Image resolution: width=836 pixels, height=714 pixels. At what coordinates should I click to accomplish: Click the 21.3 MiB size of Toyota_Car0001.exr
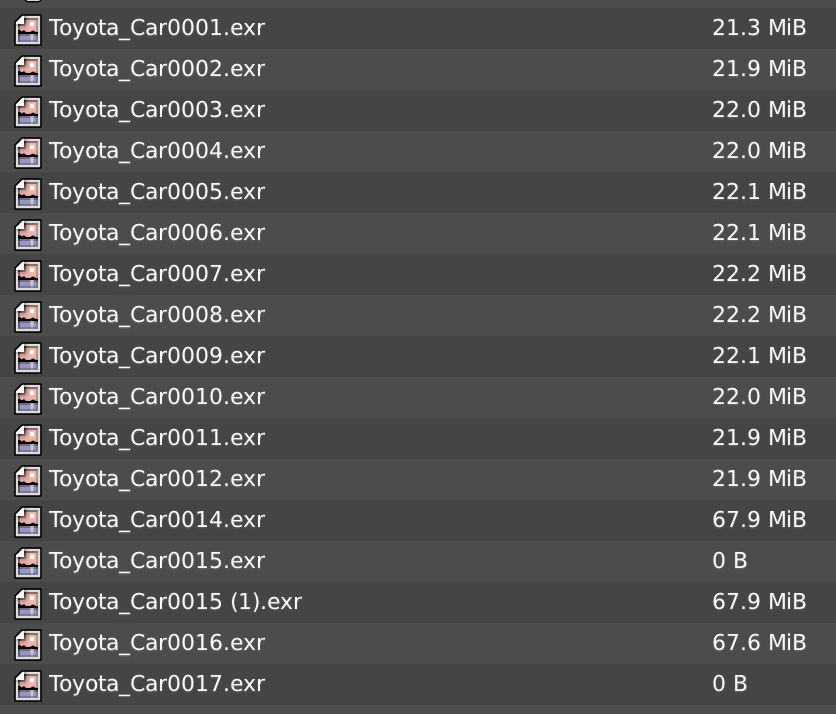759,28
